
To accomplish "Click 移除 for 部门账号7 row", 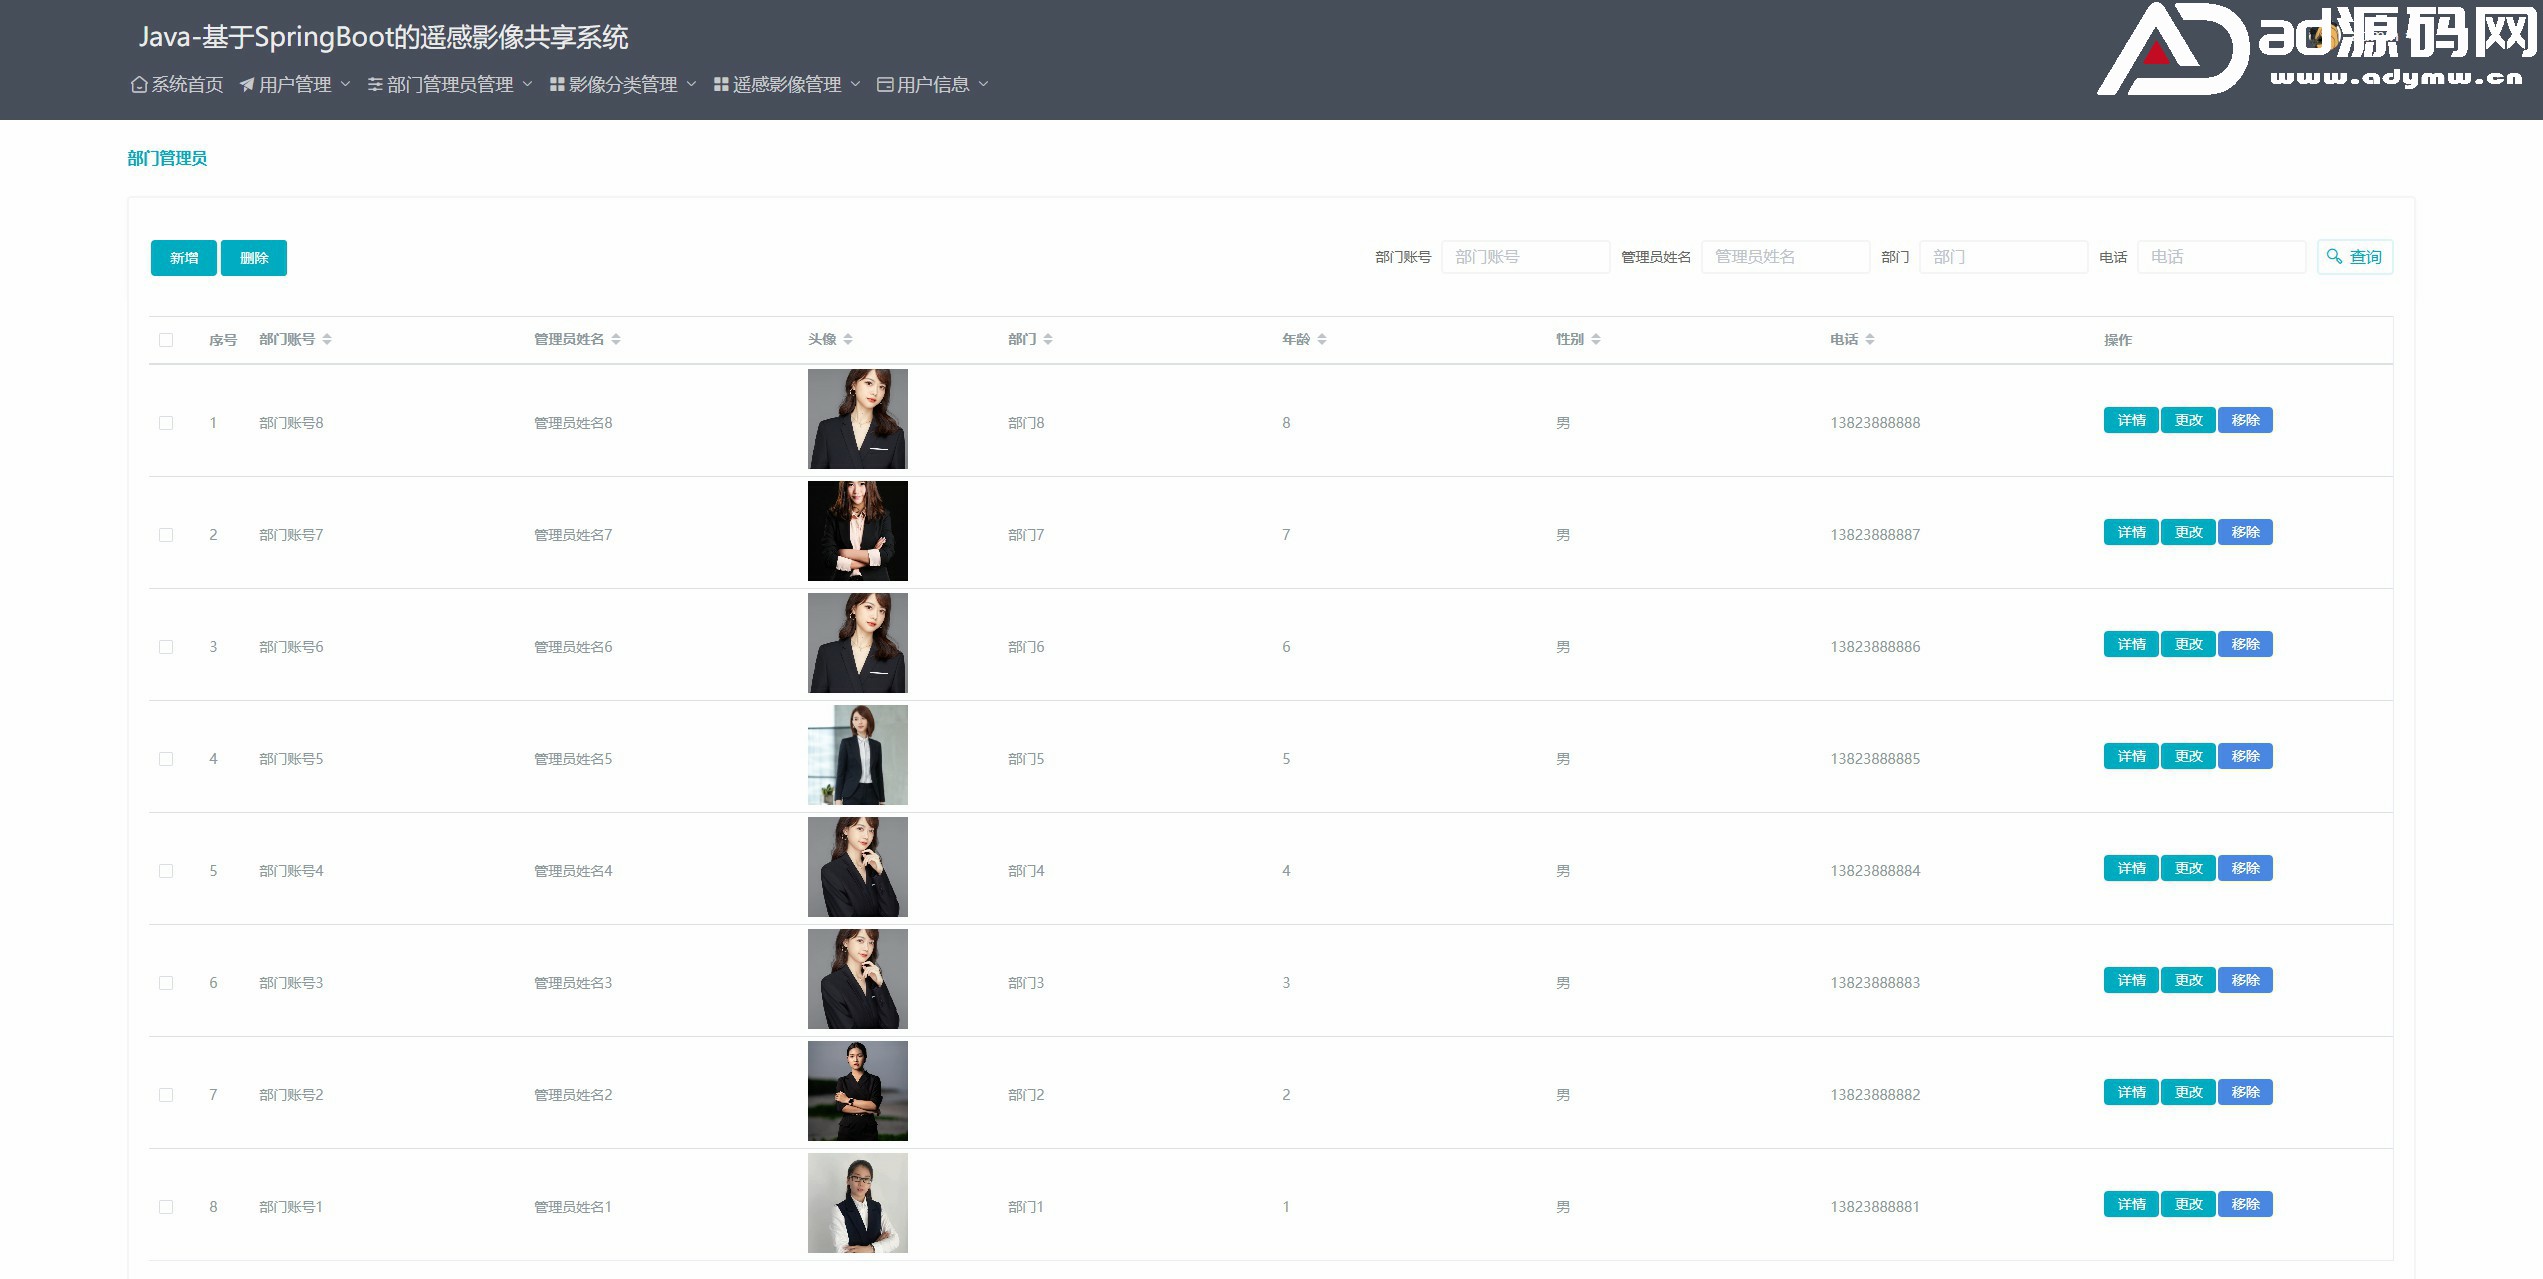I will coord(2245,533).
